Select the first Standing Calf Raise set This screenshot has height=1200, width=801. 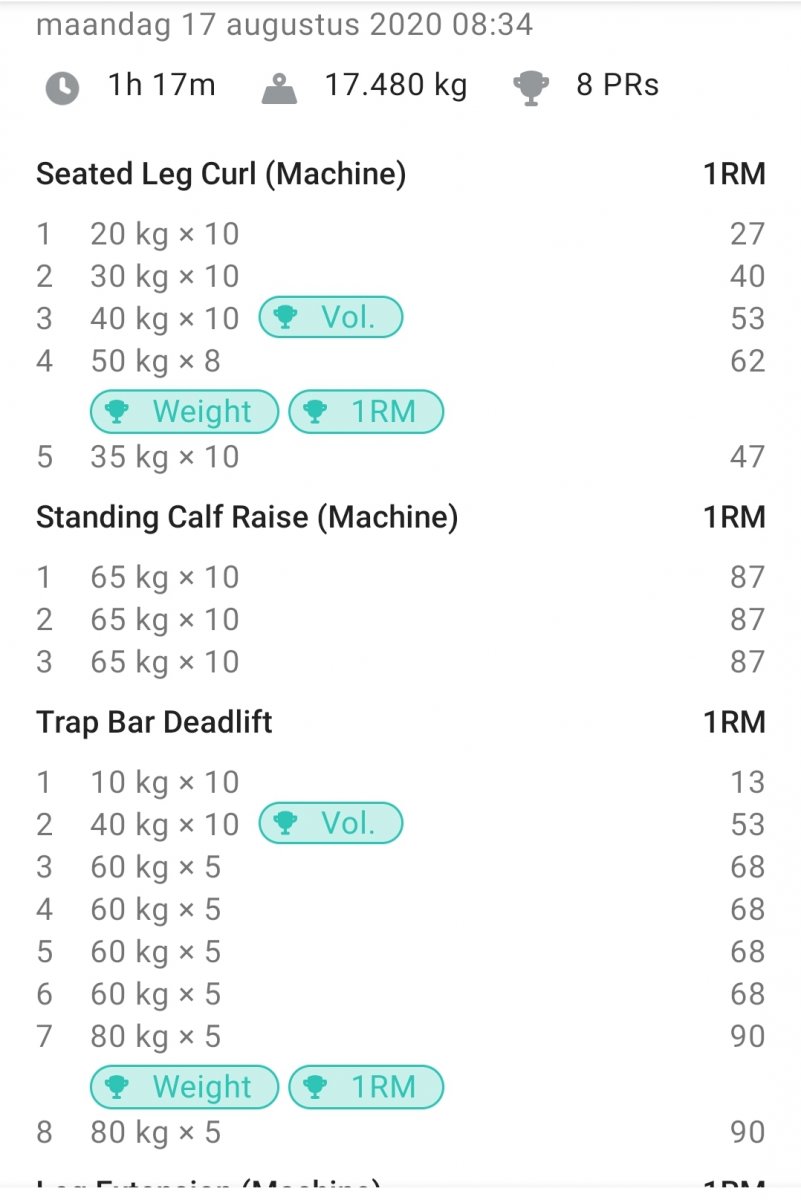(165, 577)
